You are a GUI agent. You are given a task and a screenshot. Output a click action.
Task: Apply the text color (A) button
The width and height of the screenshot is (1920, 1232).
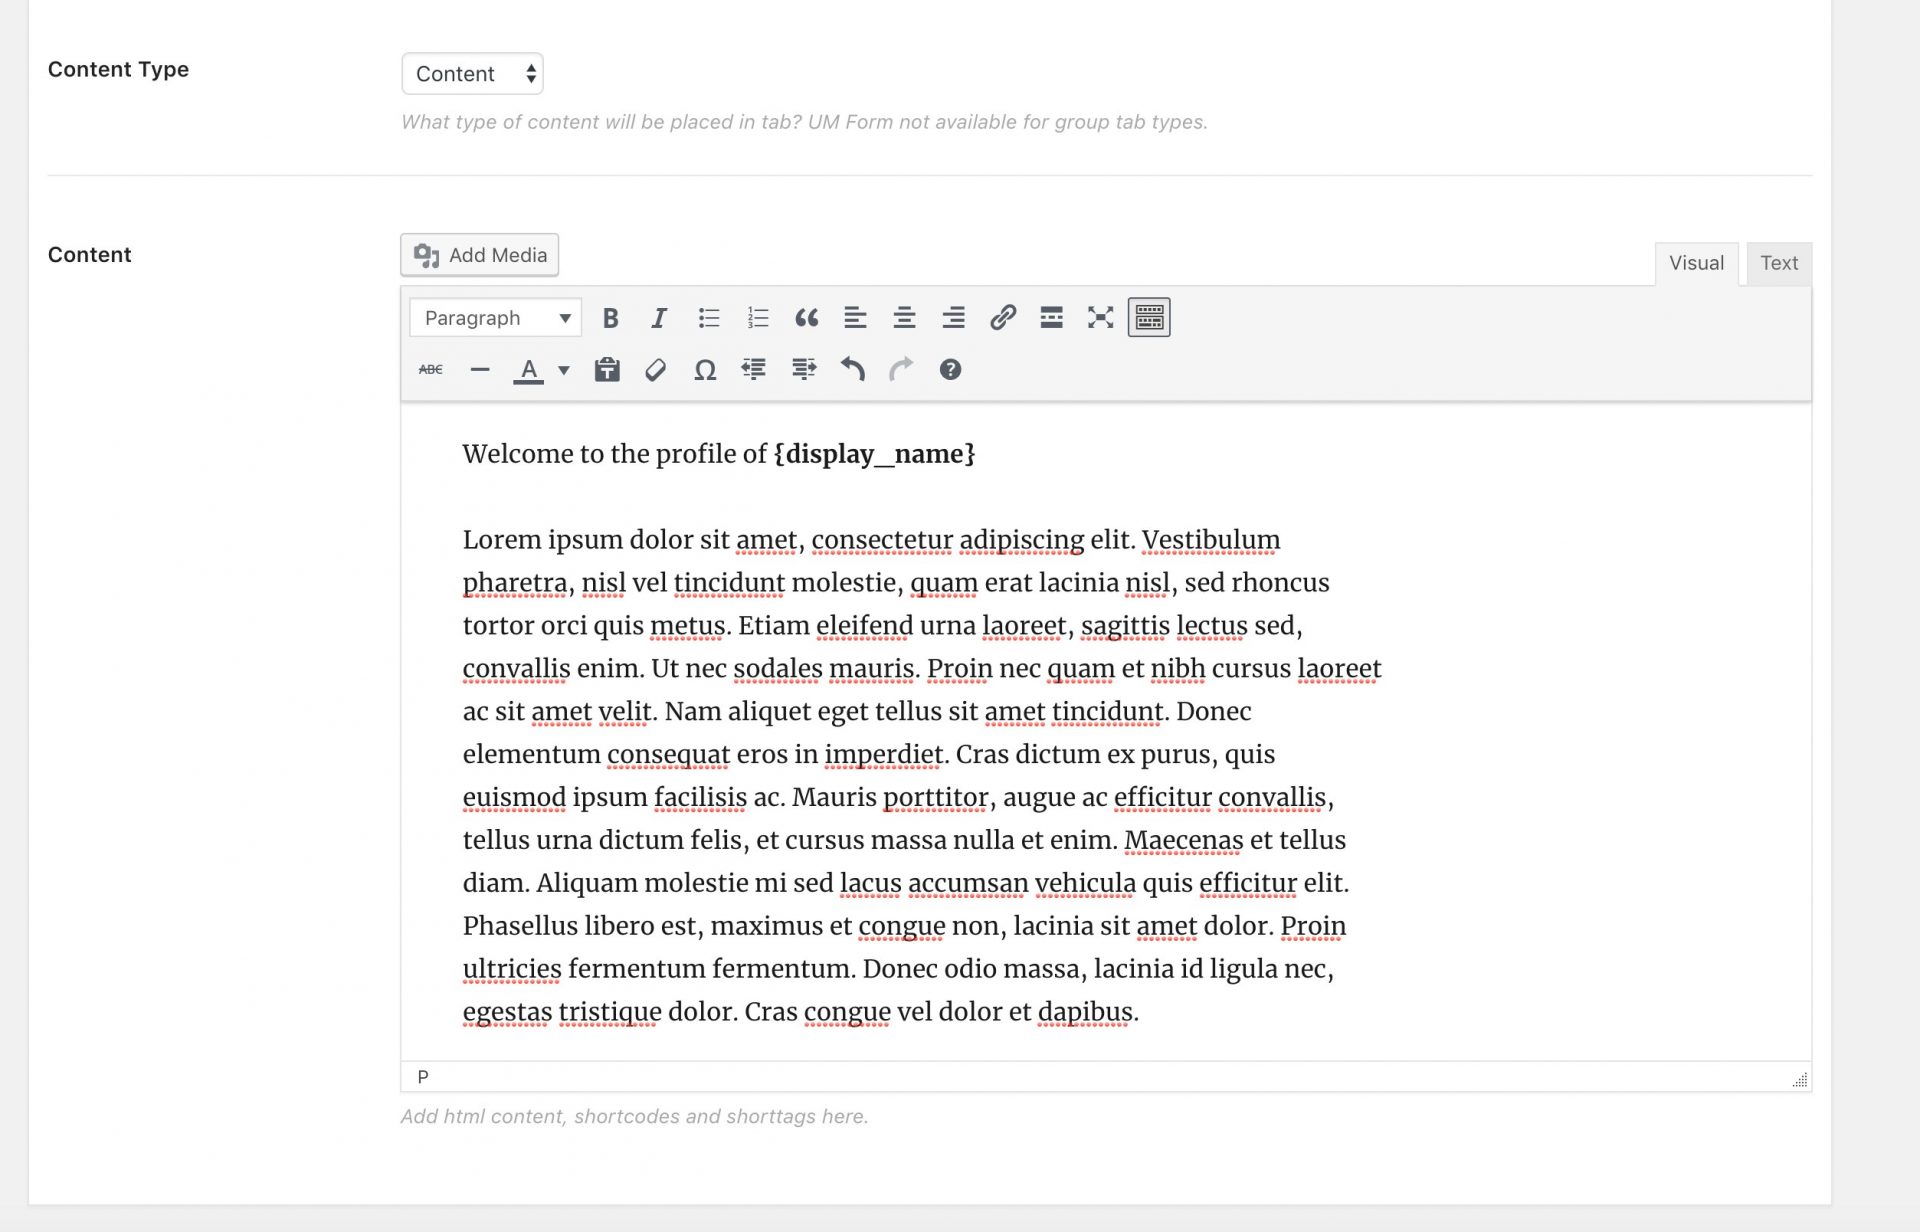point(528,370)
